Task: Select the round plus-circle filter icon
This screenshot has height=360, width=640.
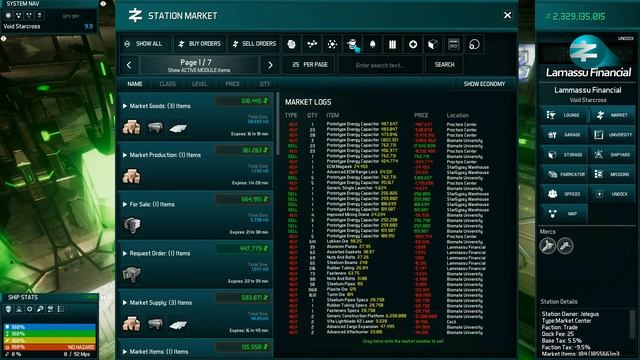Action: click(413, 44)
